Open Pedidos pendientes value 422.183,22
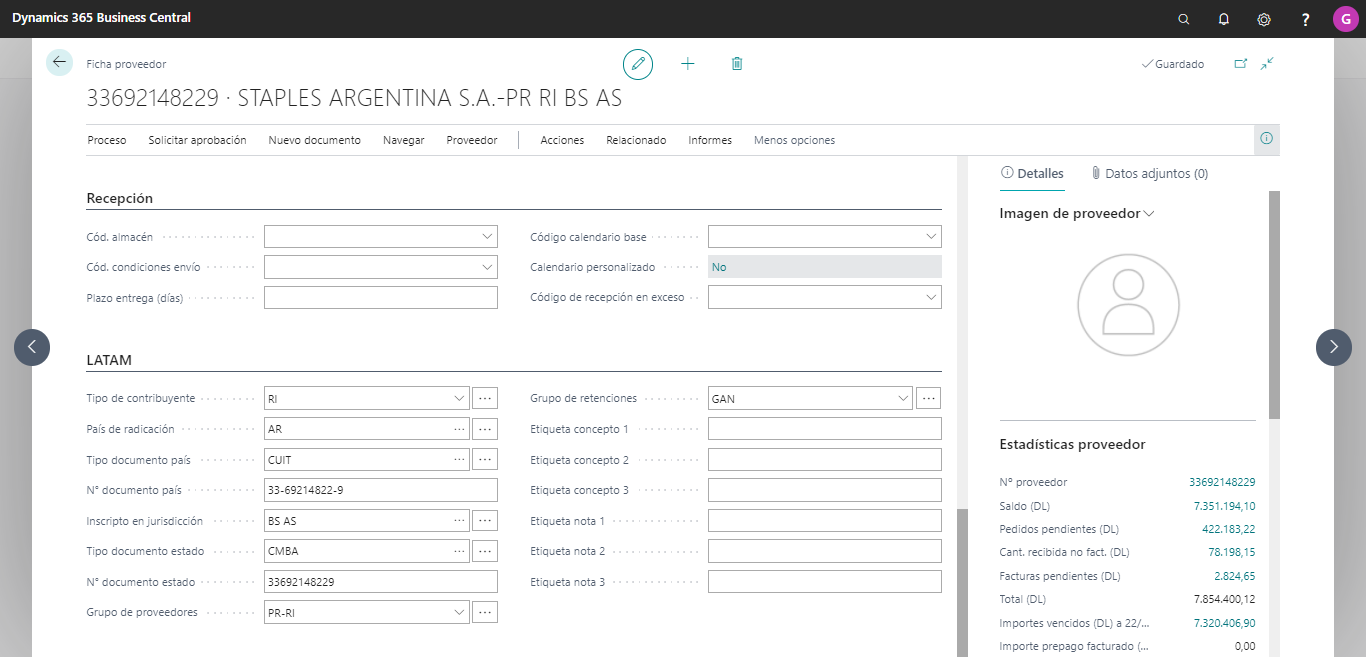 1229,529
